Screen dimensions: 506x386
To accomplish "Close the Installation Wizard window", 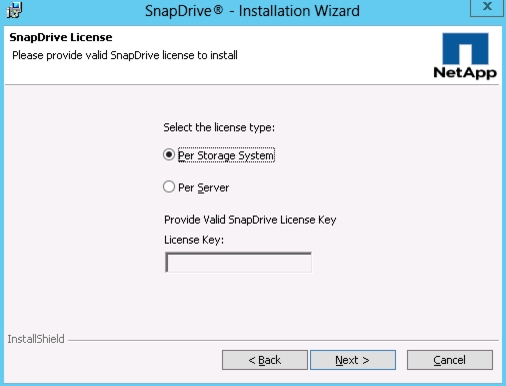I will pos(487,7).
